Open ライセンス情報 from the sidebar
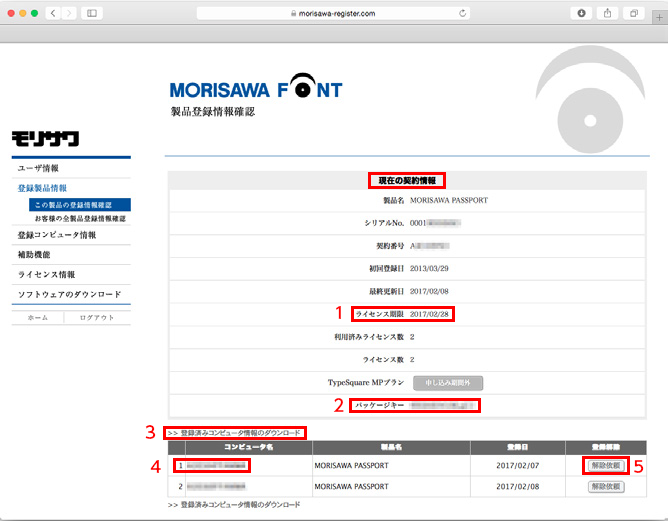 [x=46, y=274]
